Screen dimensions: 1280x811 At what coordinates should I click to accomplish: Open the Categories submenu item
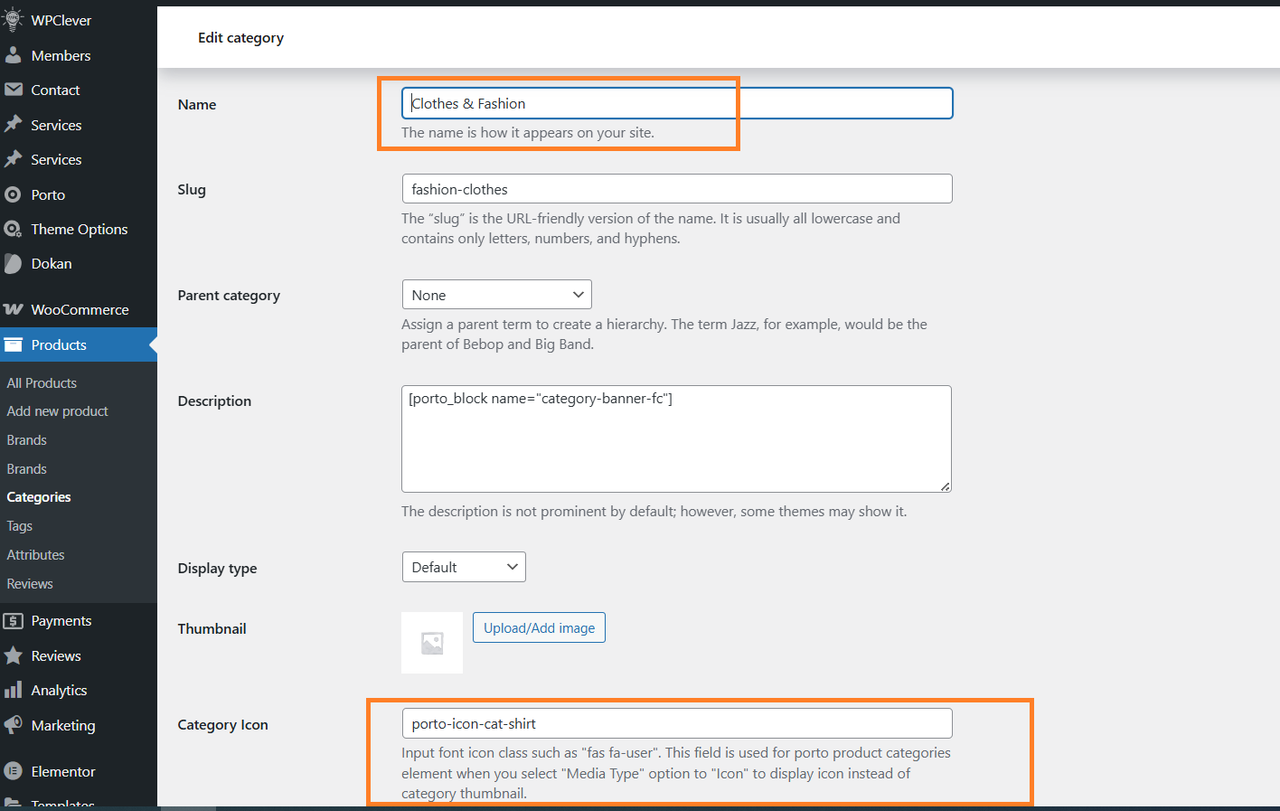point(39,497)
